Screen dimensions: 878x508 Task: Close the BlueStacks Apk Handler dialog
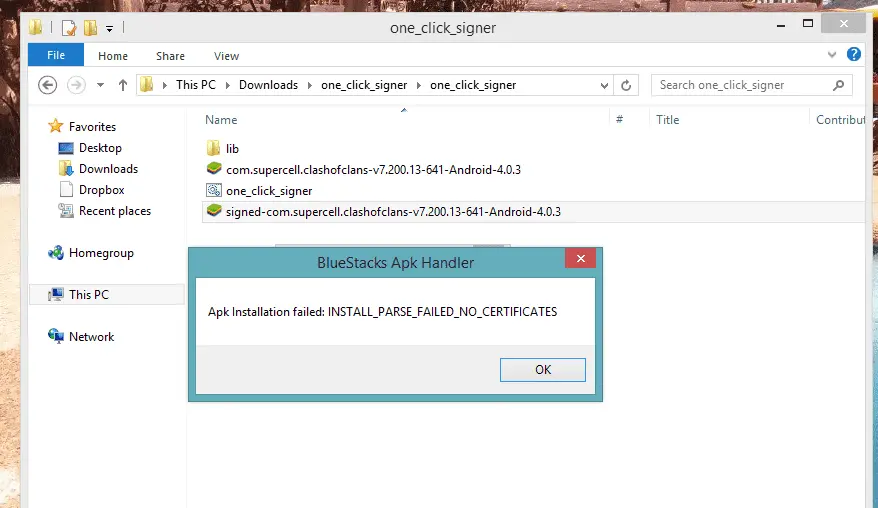580,258
